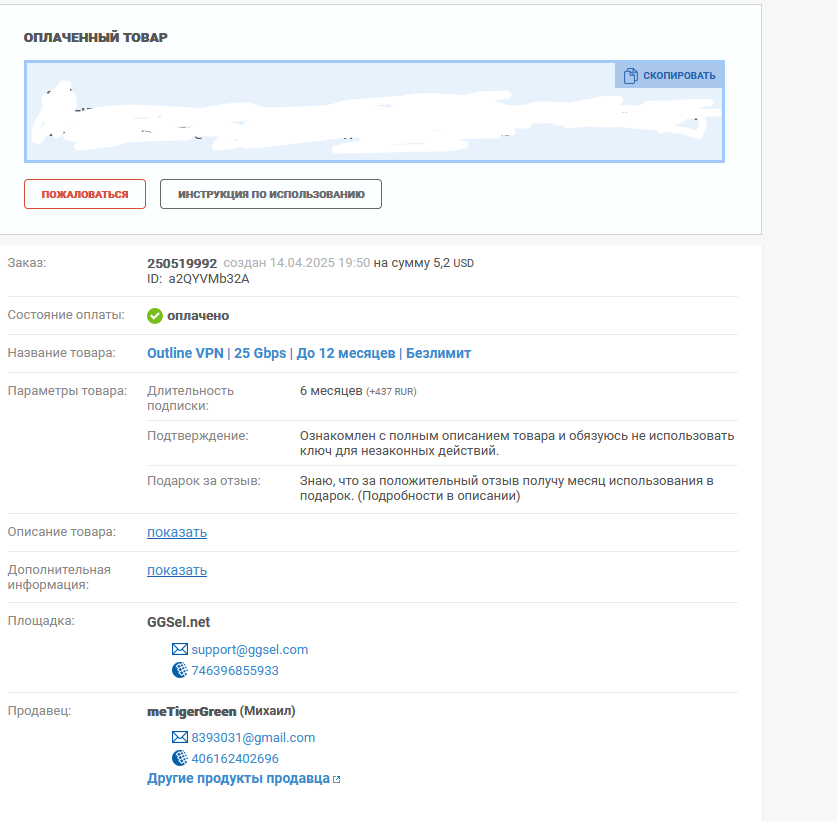Click the copy icon in the paid product box
The width and height of the screenshot is (837, 821).
630,76
